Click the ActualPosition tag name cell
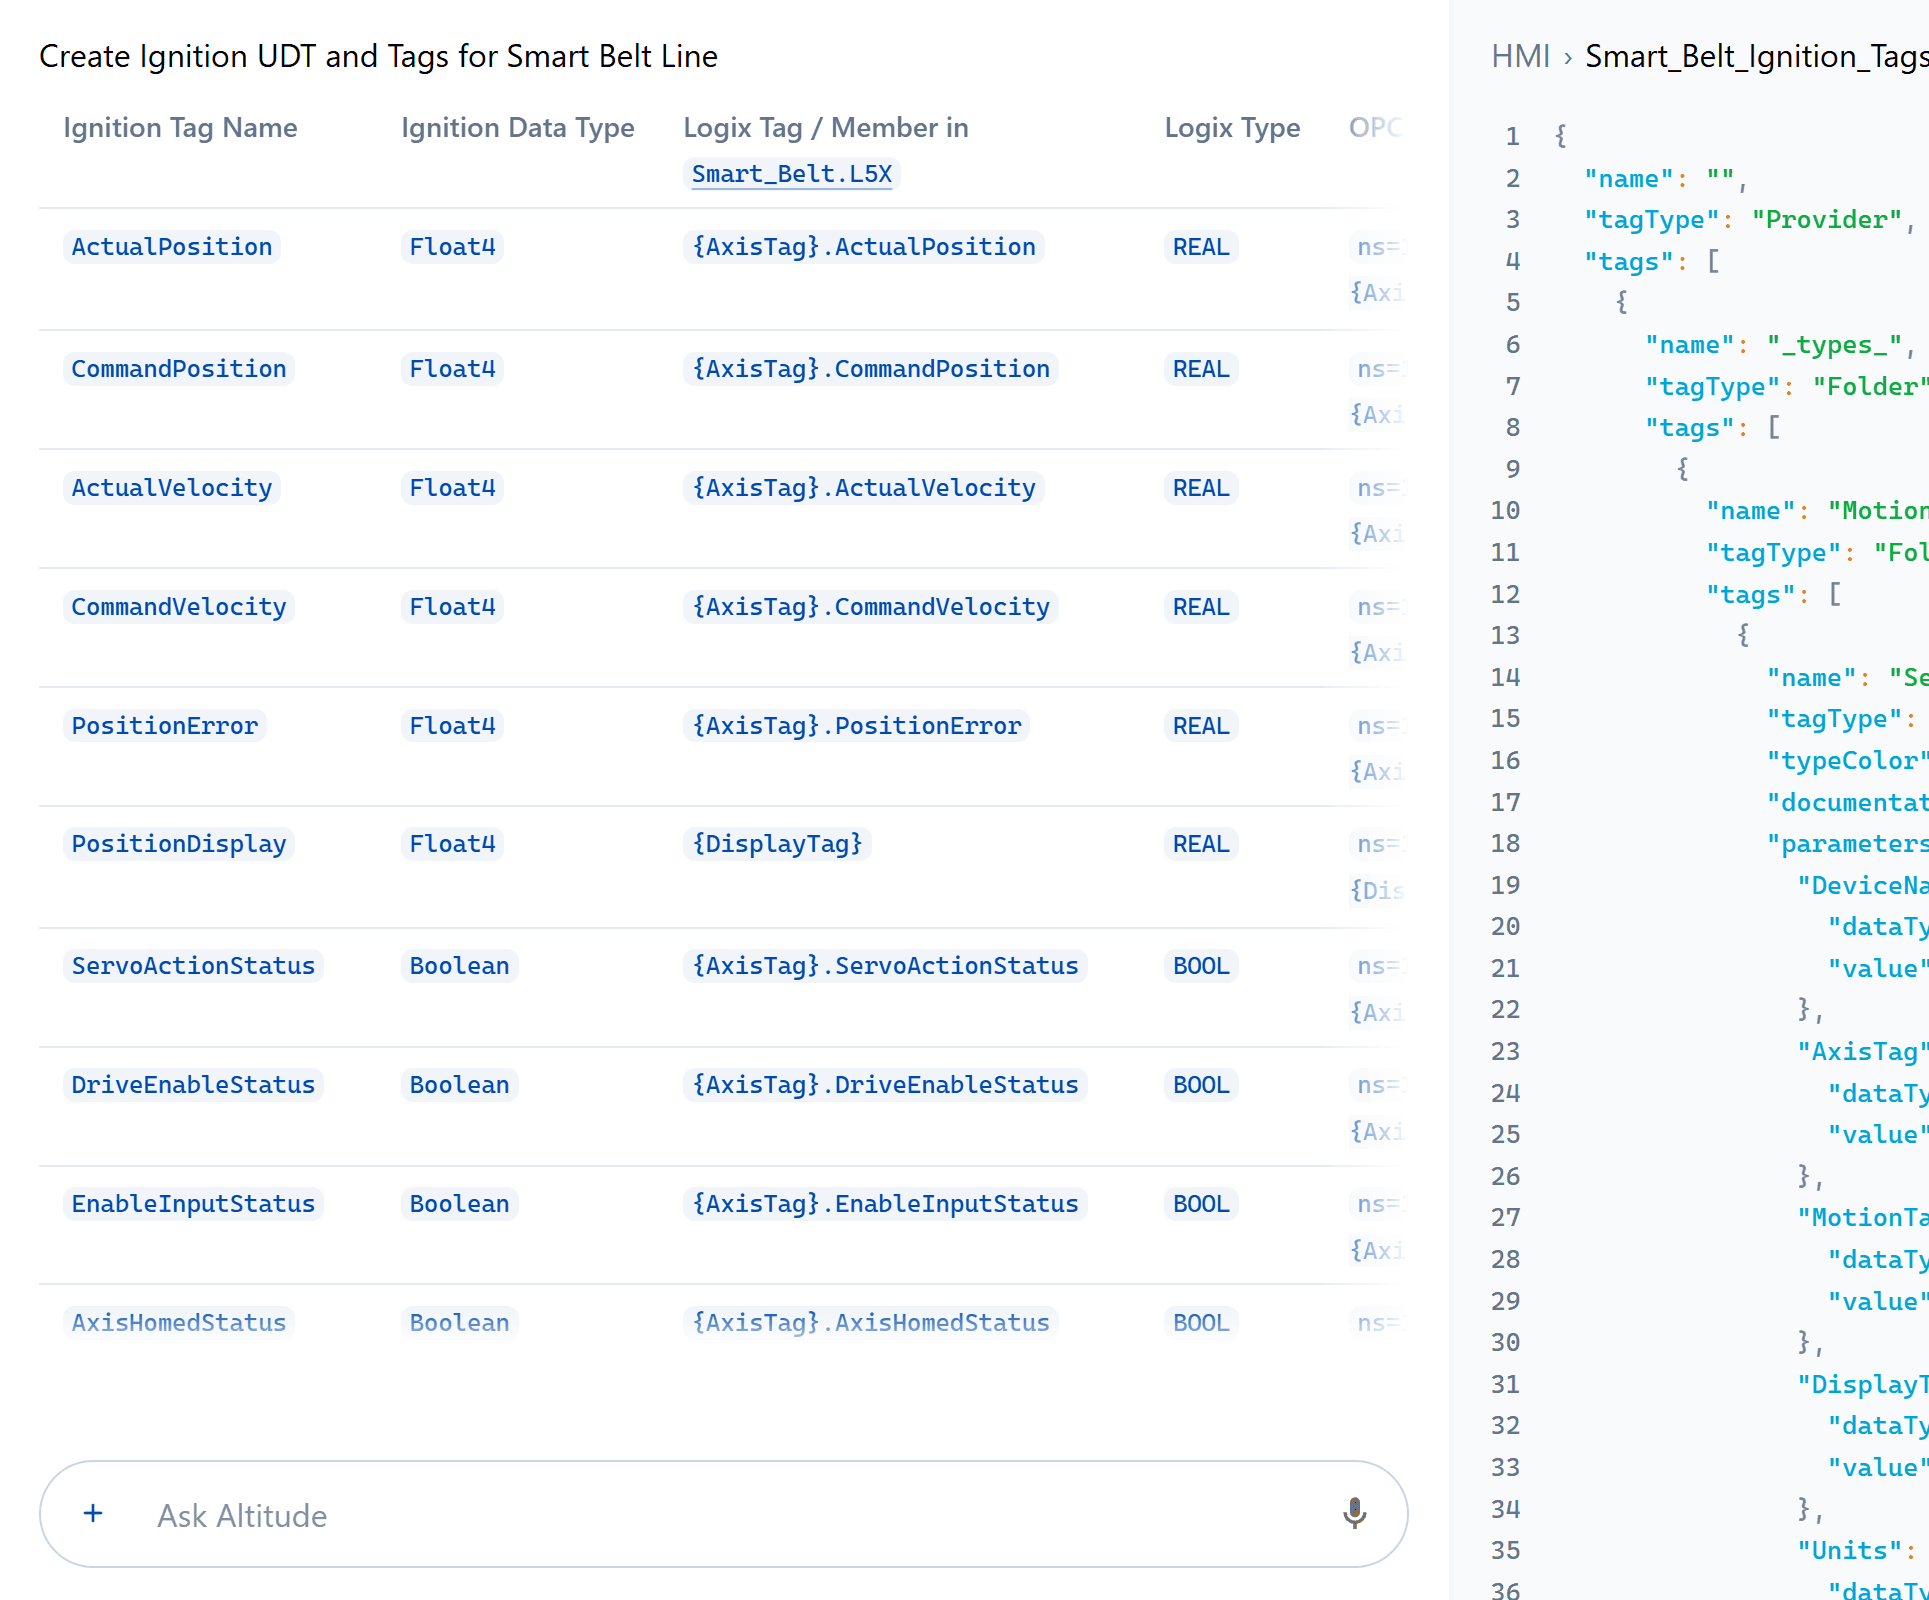 point(172,247)
